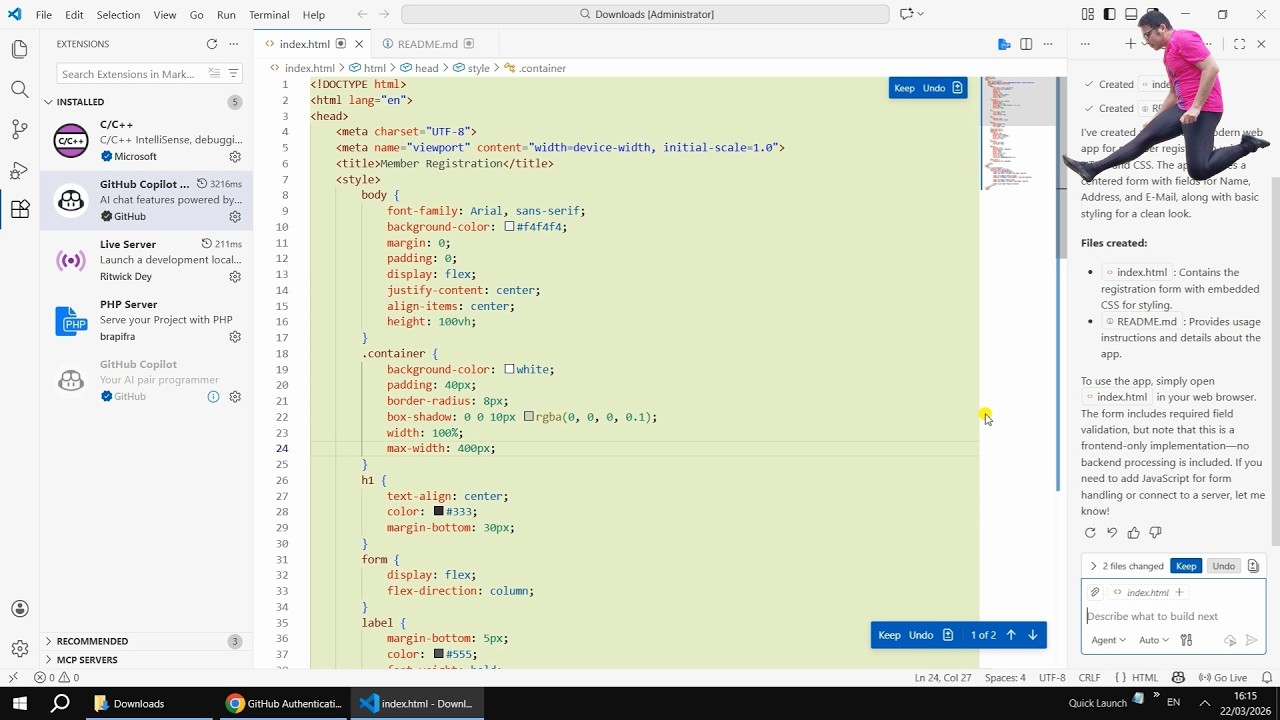Open the Source Control view
The image size is (1280, 720).
coord(19,129)
